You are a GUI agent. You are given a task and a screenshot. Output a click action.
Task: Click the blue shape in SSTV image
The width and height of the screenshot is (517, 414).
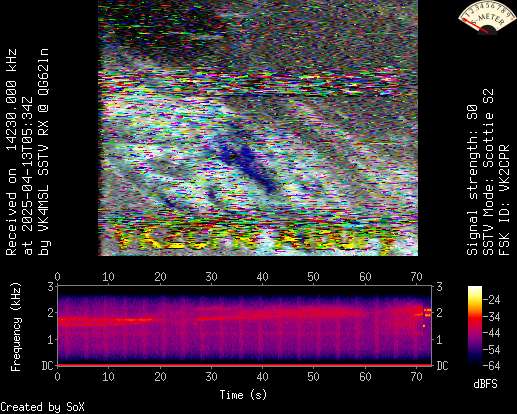pos(248,167)
